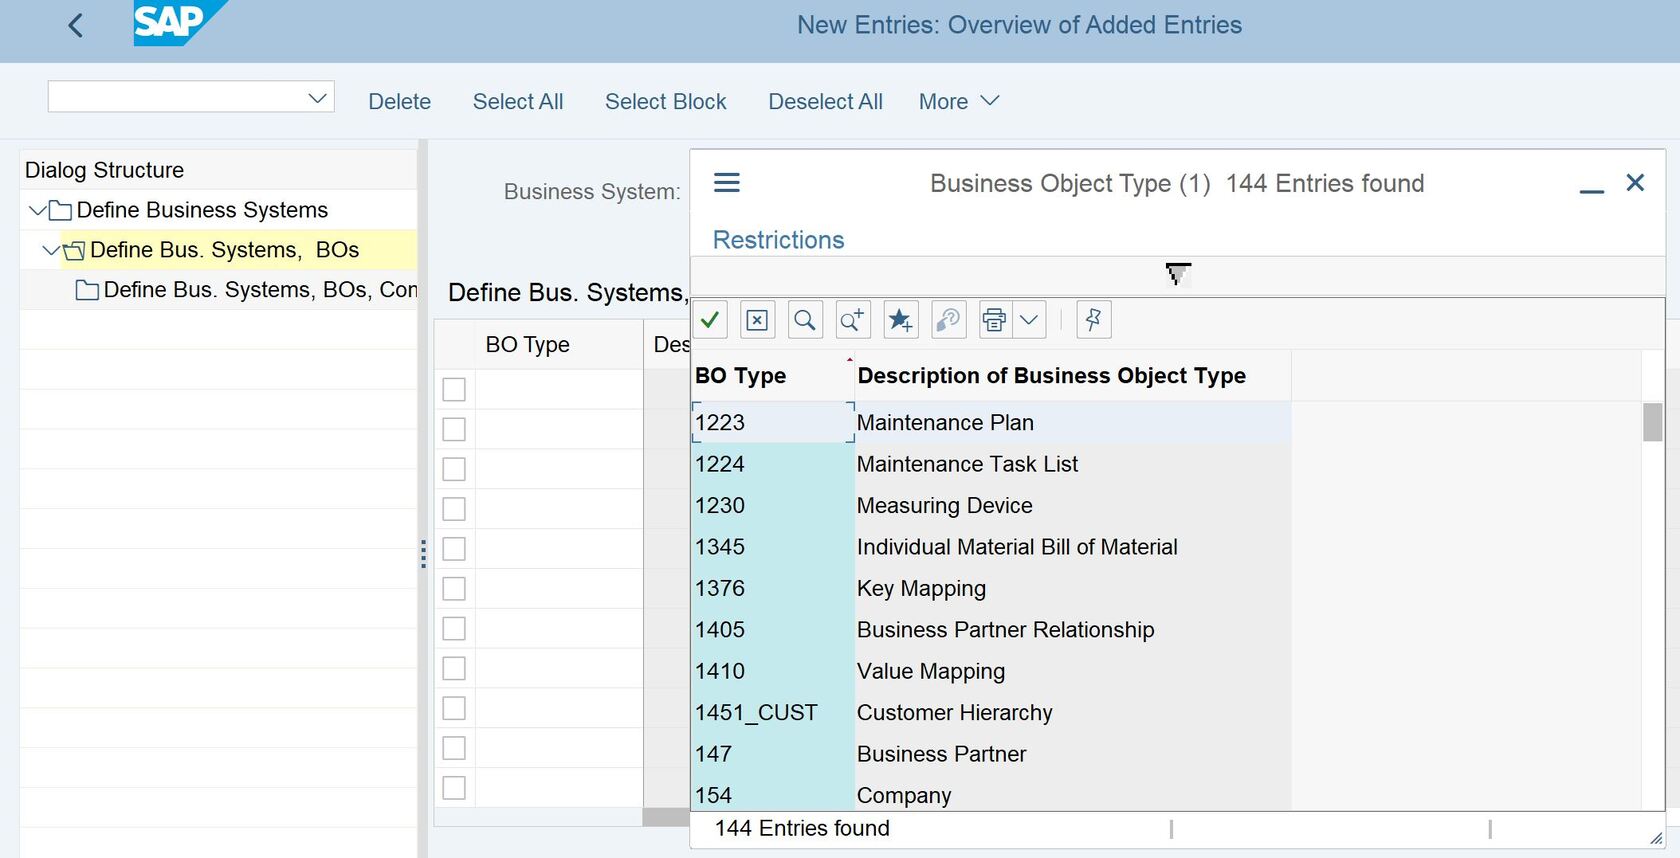Screen dimensions: 1680x858
Task: Cancel the value help using the X-box icon
Action: (x=757, y=320)
